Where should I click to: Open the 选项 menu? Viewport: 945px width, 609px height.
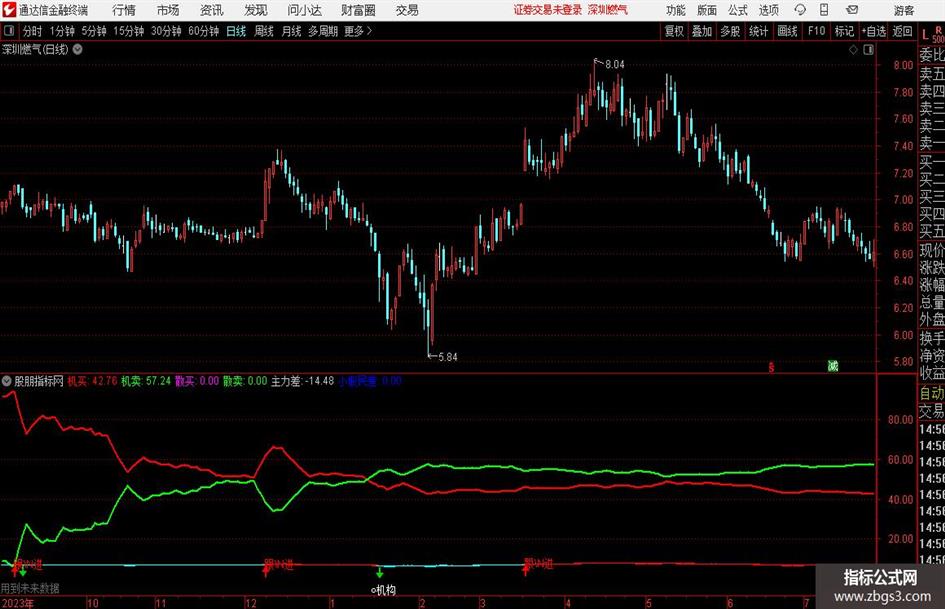pos(768,10)
